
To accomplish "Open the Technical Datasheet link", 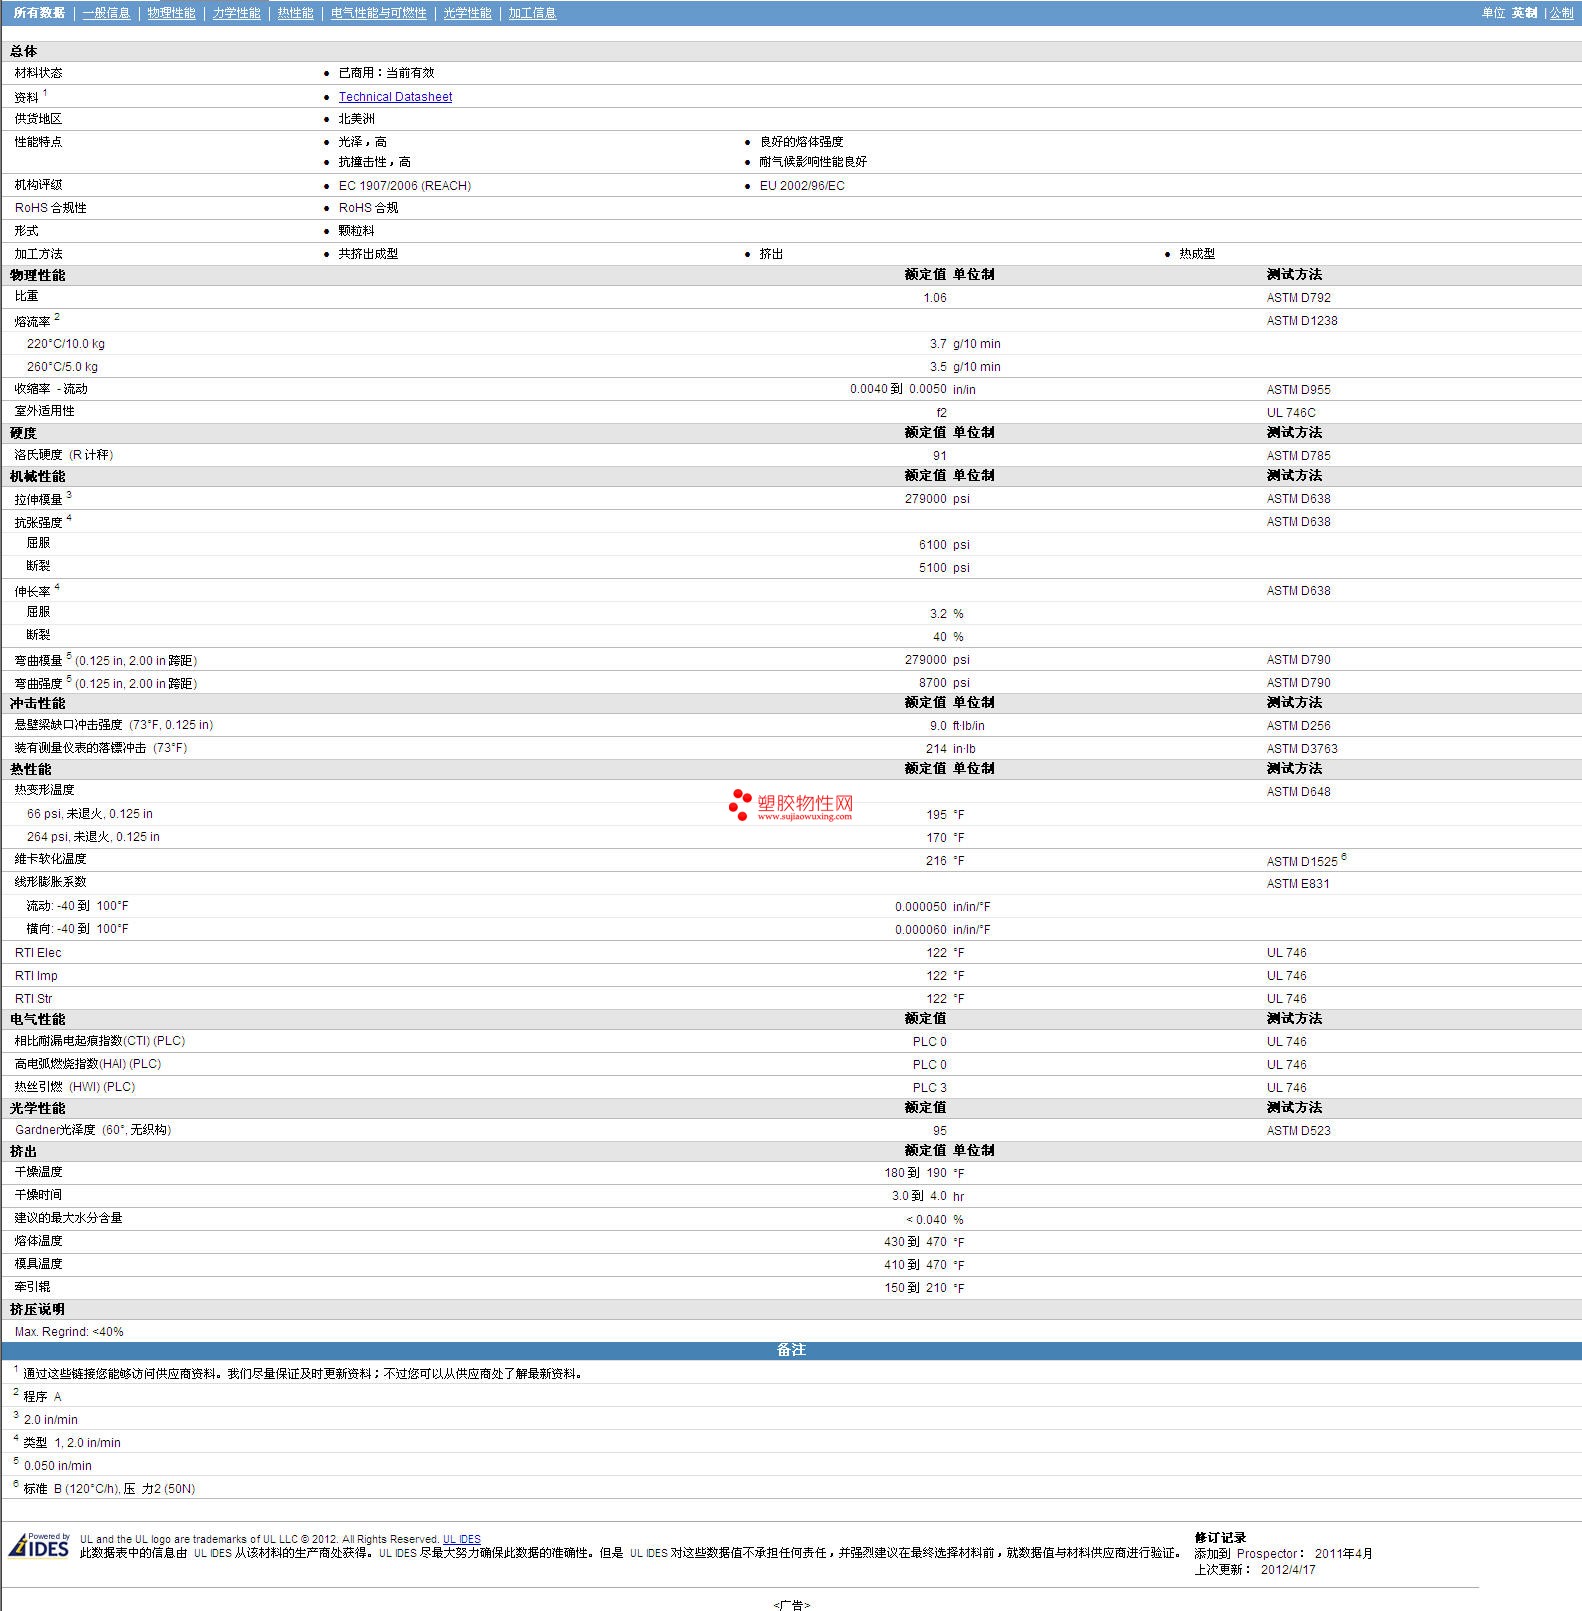I will click(395, 97).
